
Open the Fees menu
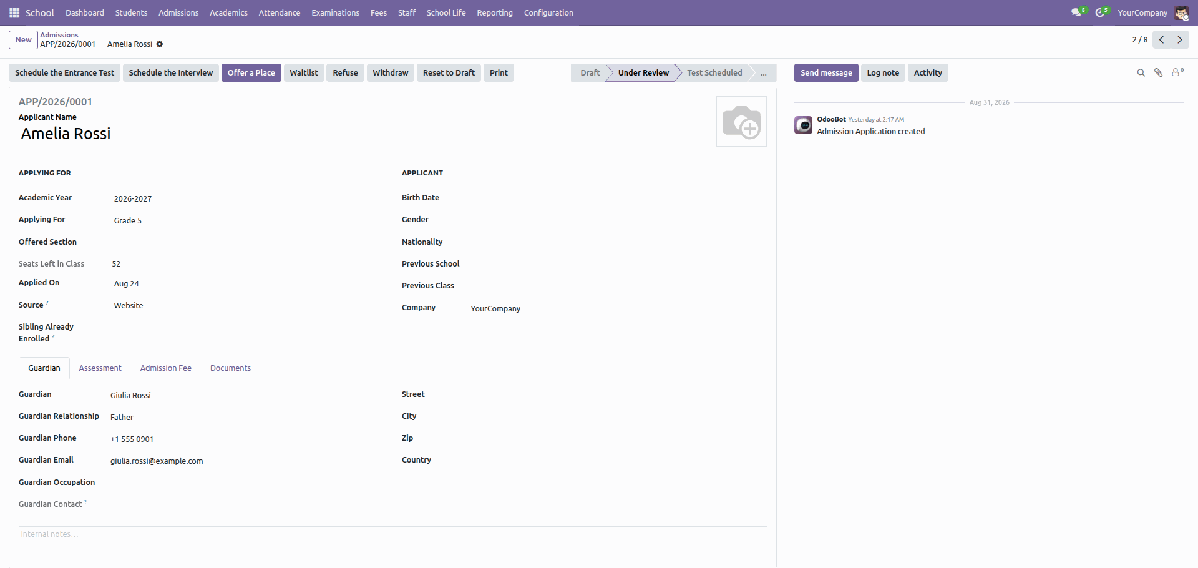click(x=378, y=13)
